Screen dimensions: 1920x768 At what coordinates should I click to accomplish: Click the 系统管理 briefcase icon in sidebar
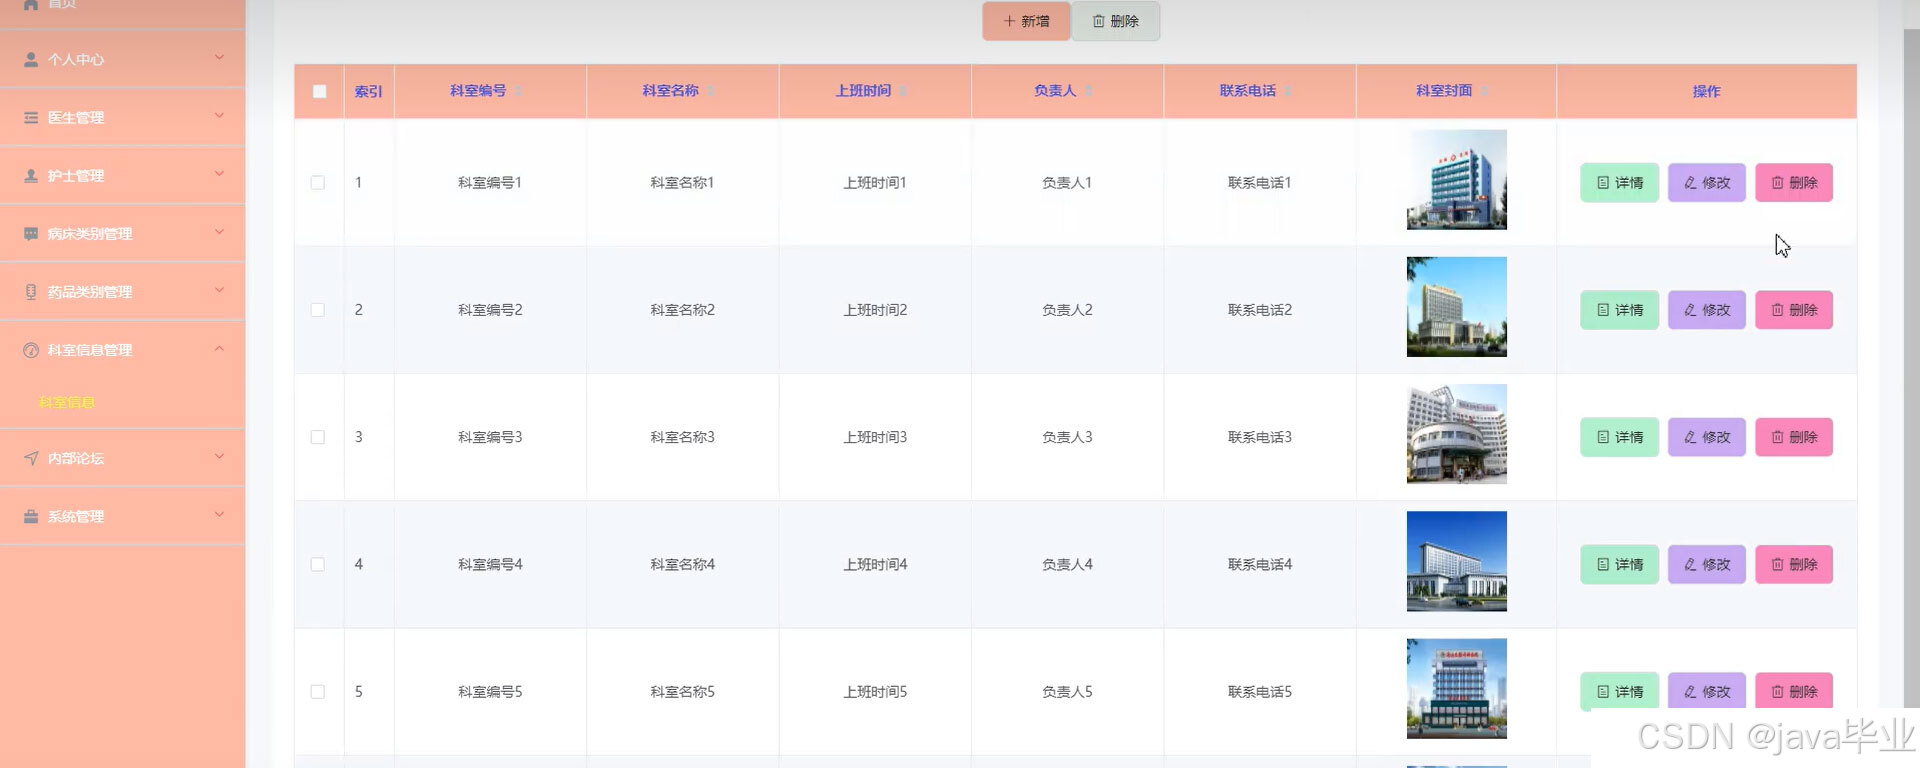click(x=31, y=516)
